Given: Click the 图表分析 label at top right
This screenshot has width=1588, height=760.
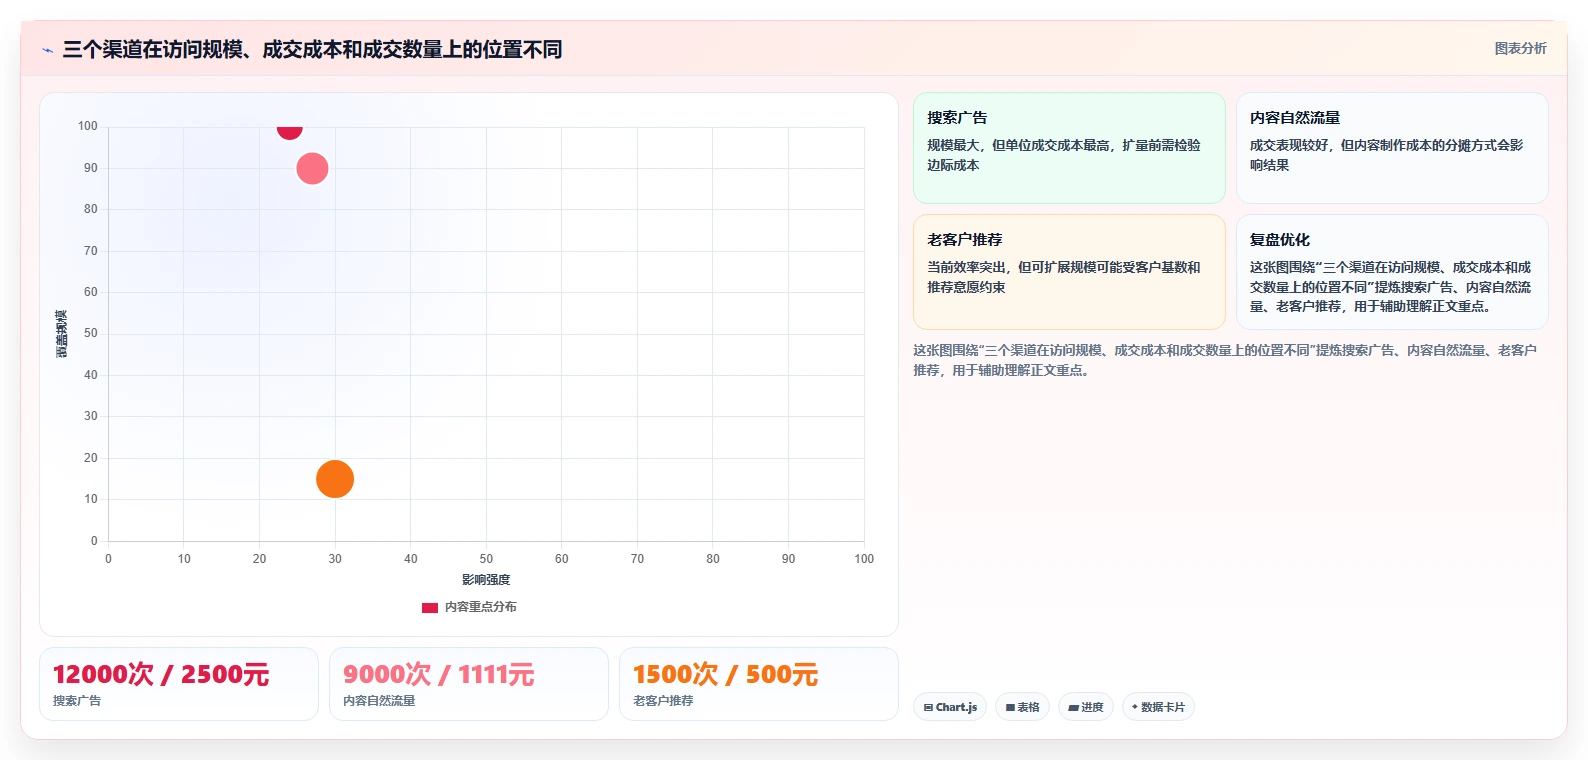Looking at the screenshot, I should pos(1520,48).
